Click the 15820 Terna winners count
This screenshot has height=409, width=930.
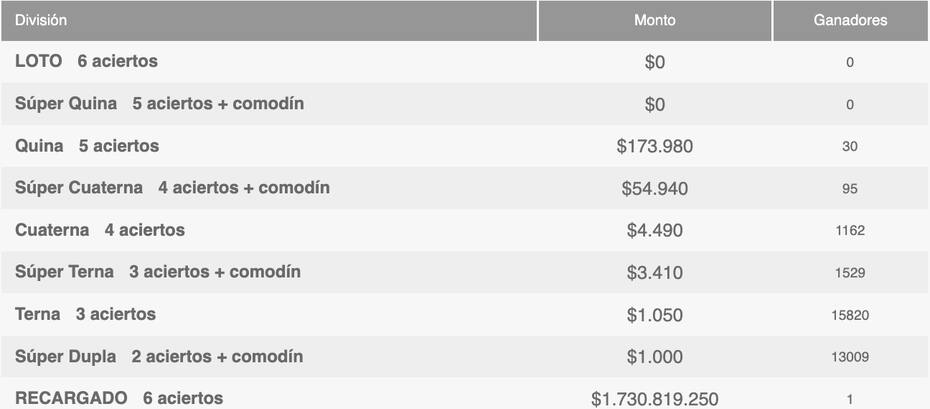coord(850,315)
